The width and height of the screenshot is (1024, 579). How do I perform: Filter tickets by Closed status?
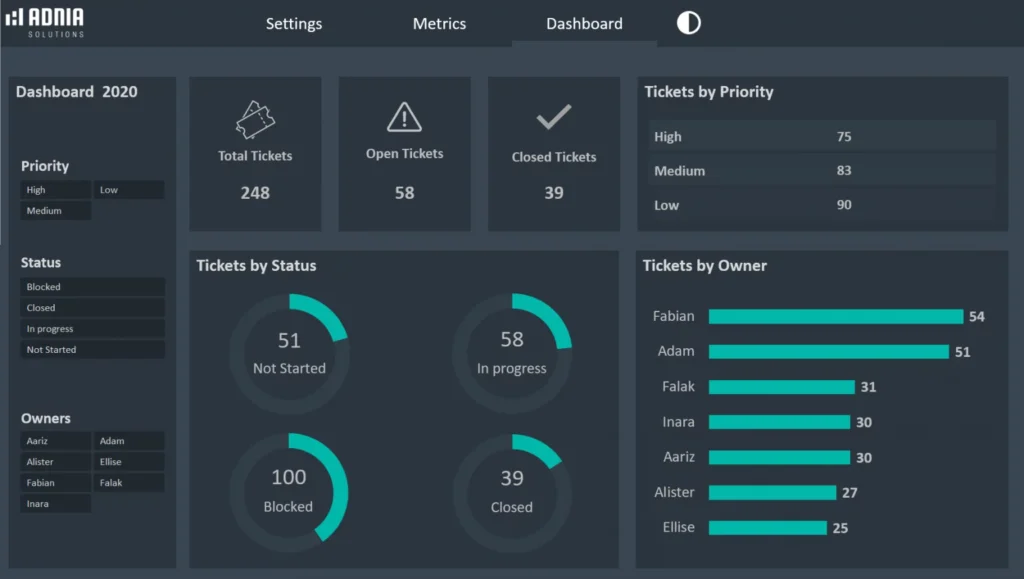point(92,307)
